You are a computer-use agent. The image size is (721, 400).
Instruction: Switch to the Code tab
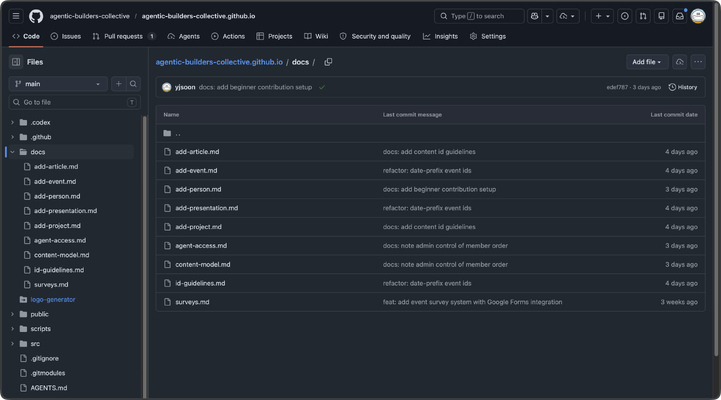[26, 36]
